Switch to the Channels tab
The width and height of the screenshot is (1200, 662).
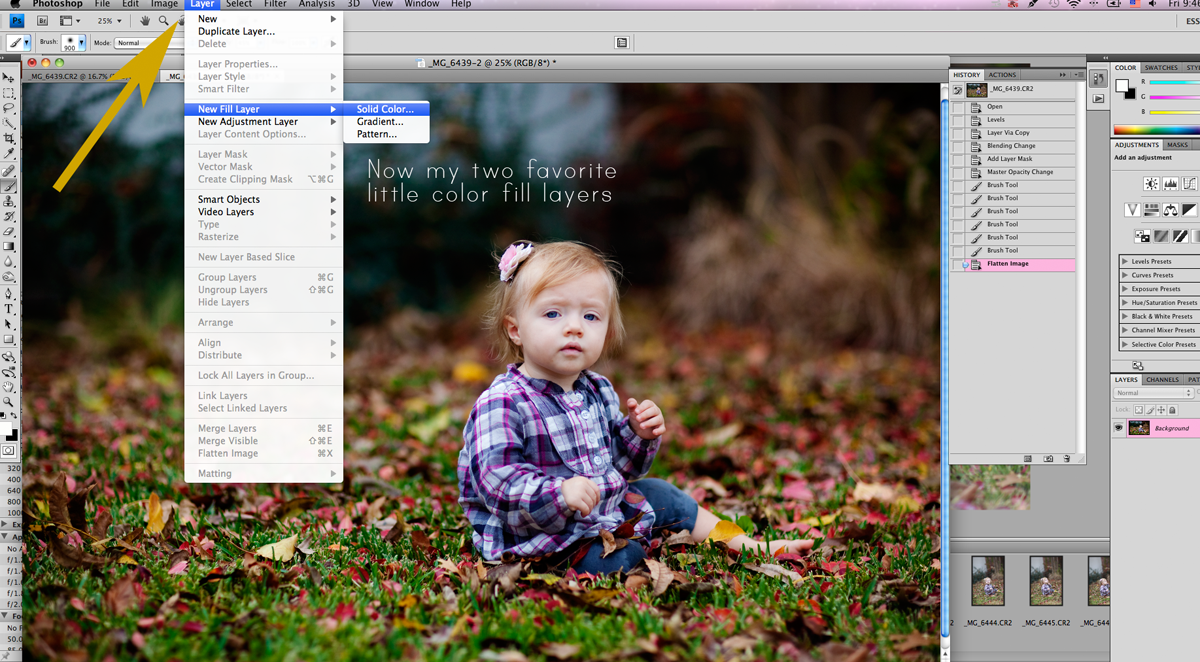coord(1162,380)
